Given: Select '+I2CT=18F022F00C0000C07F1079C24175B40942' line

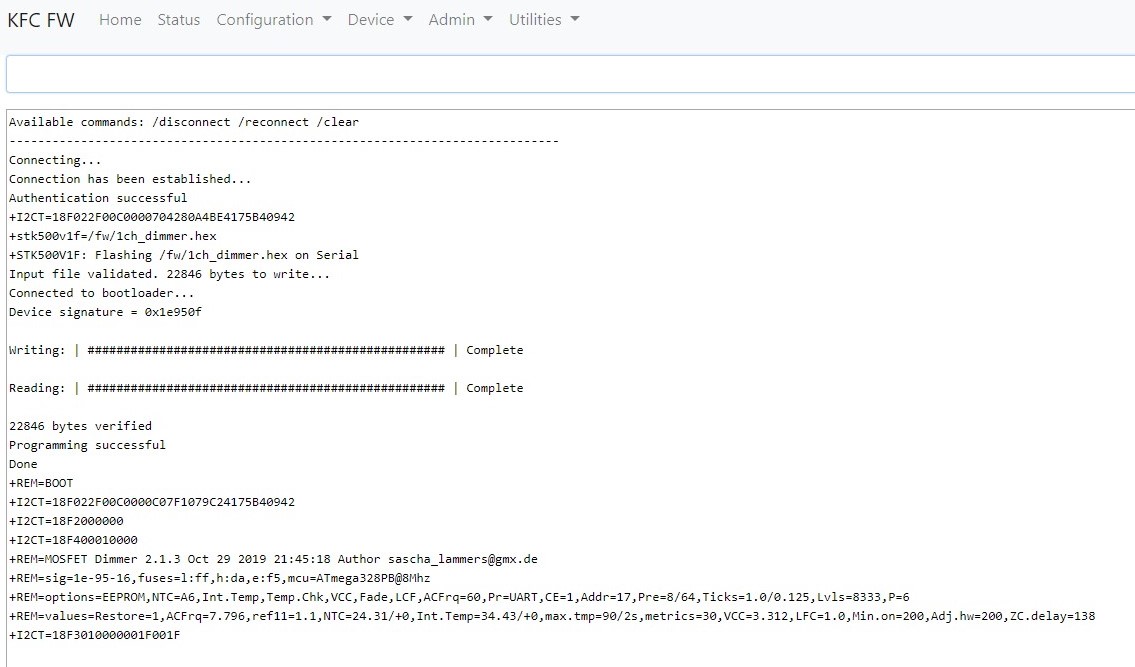Looking at the screenshot, I should (152, 502).
